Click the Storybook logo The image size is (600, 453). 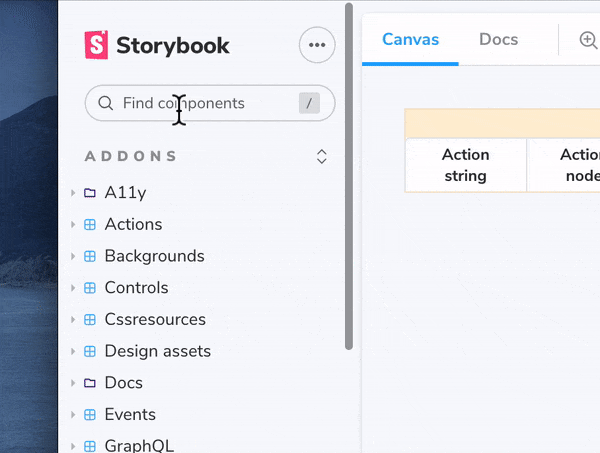[157, 45]
